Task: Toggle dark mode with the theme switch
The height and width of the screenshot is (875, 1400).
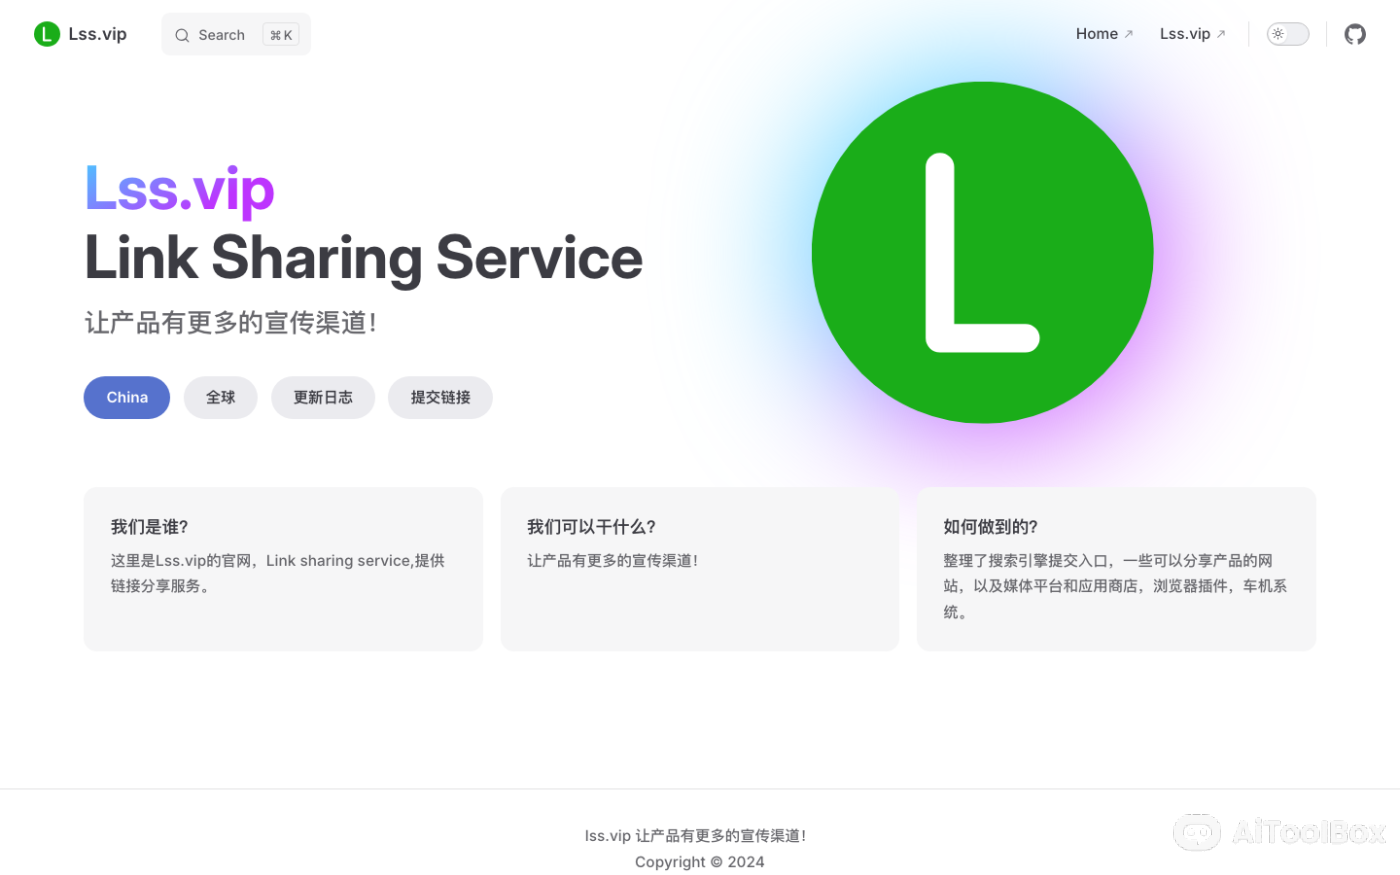Action: coord(1287,33)
